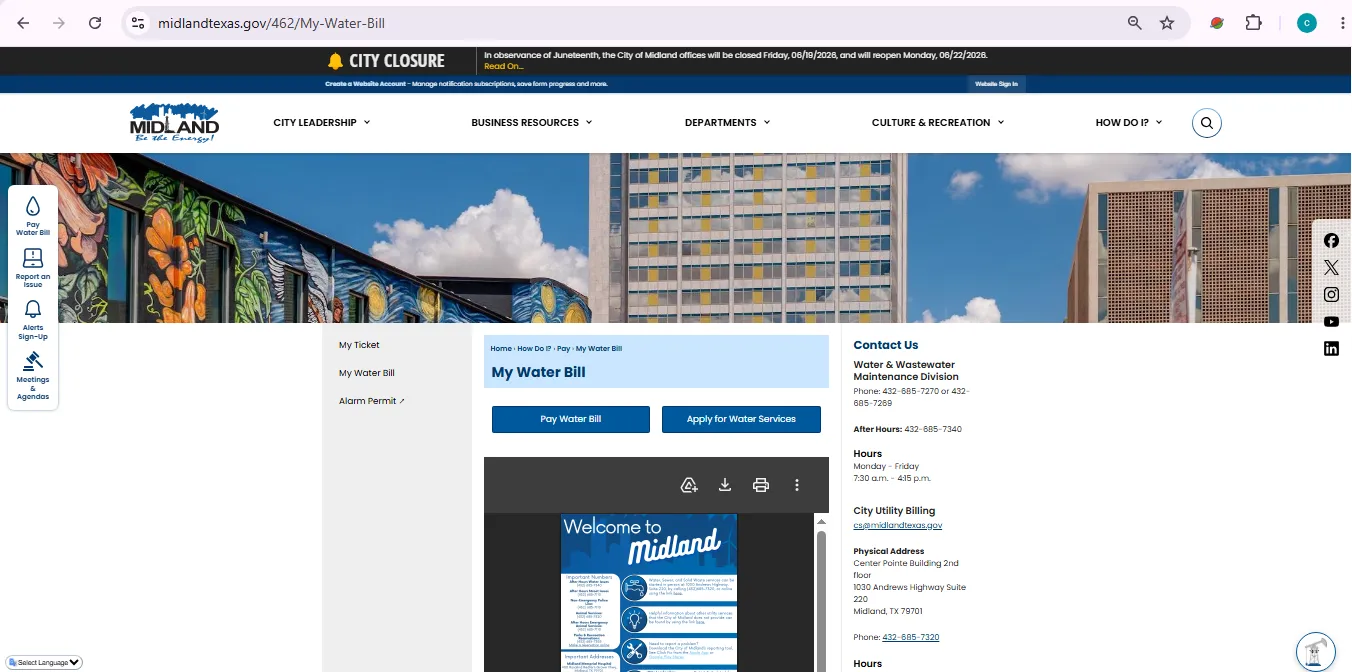
Task: Open the Read On... closure link
Action: pos(503,66)
